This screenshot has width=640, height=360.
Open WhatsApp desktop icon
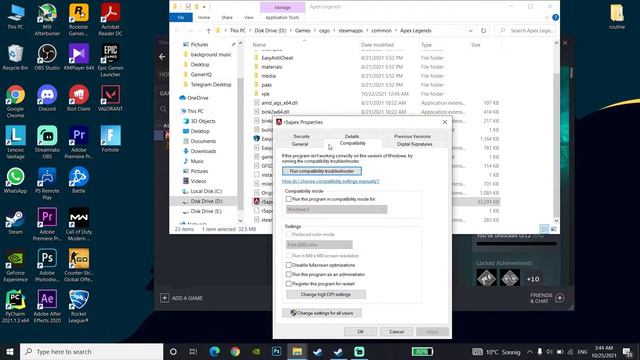coord(16,180)
